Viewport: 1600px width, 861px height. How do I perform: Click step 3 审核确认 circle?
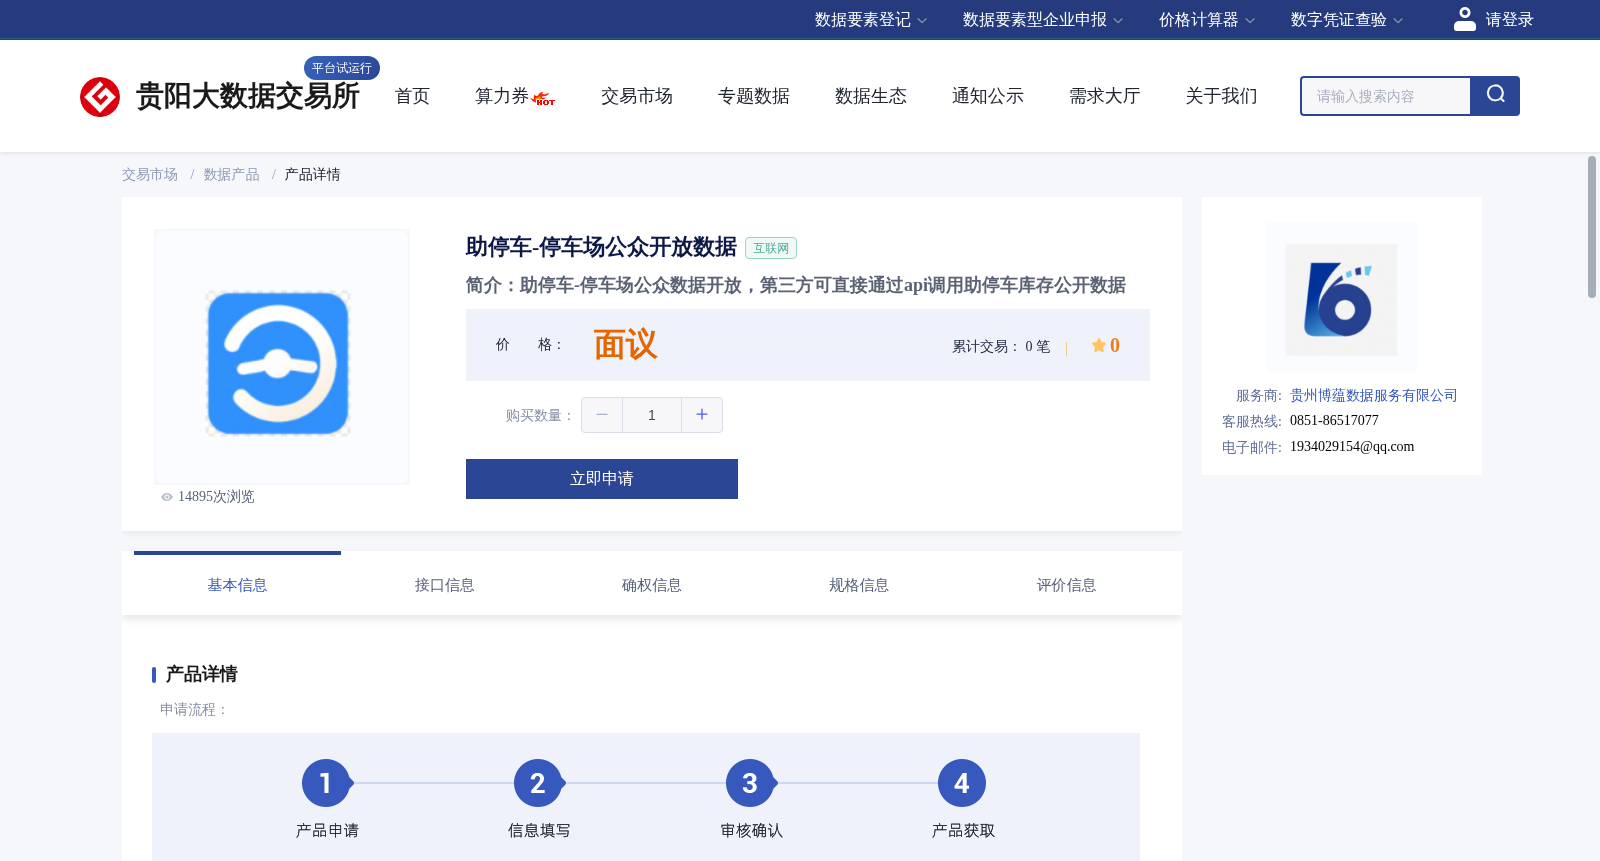click(750, 783)
